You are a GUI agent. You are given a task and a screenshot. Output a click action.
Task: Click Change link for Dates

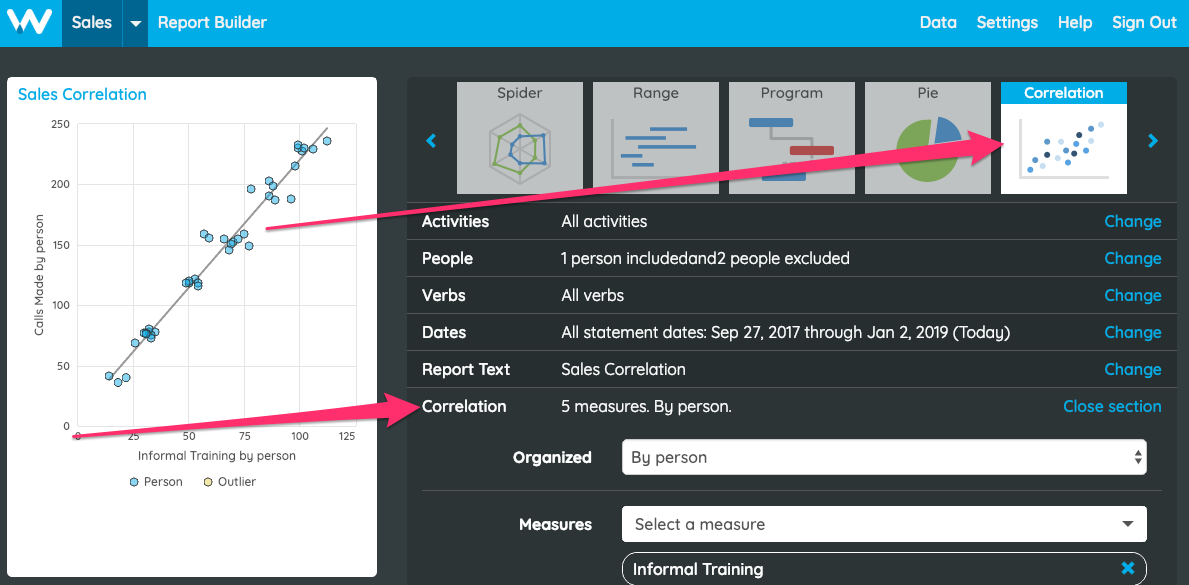[x=1132, y=332]
